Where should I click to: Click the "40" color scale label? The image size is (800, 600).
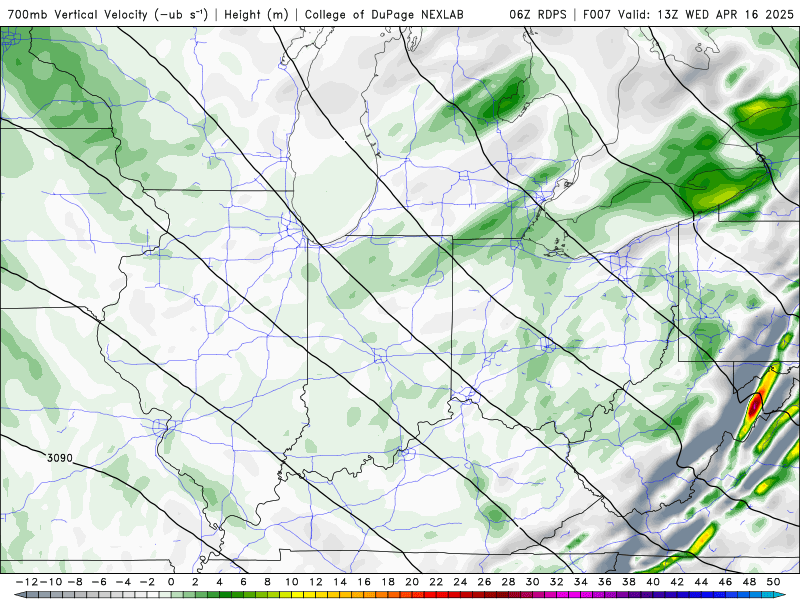coord(653,582)
